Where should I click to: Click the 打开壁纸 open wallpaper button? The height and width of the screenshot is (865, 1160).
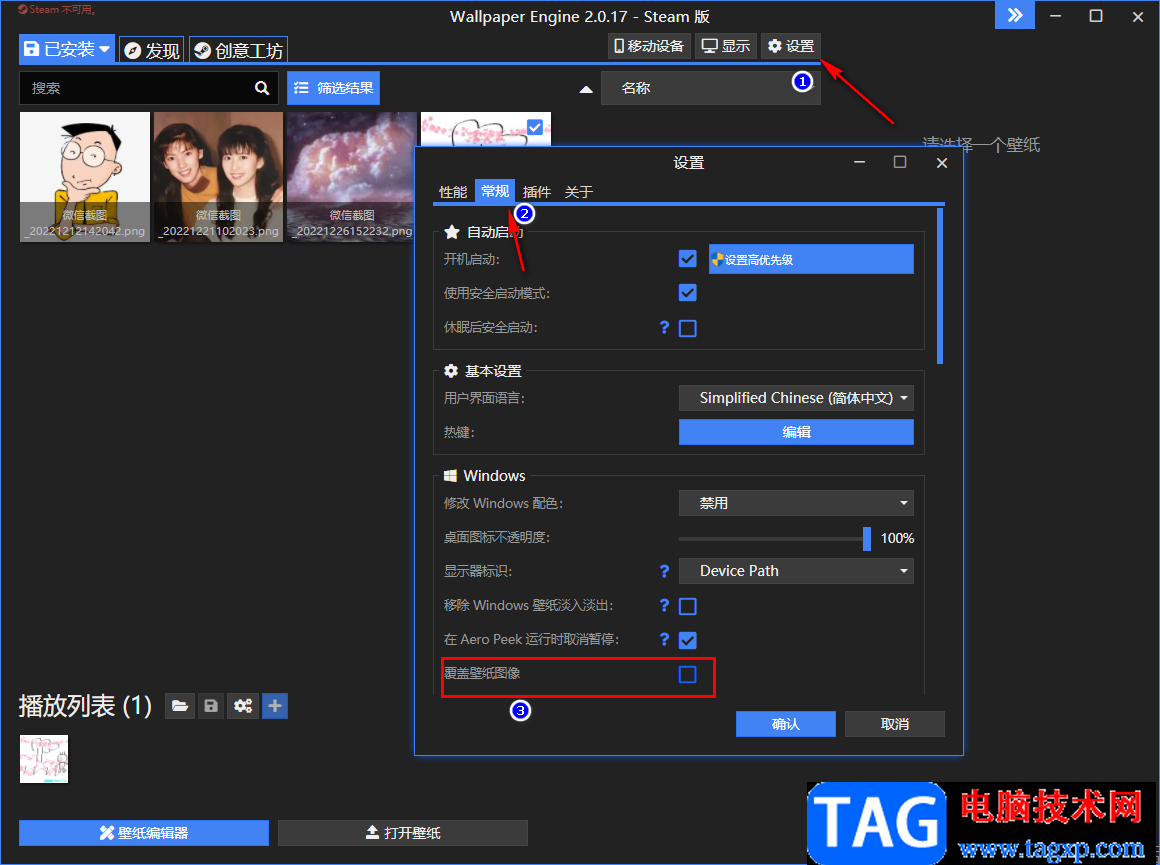[402, 833]
